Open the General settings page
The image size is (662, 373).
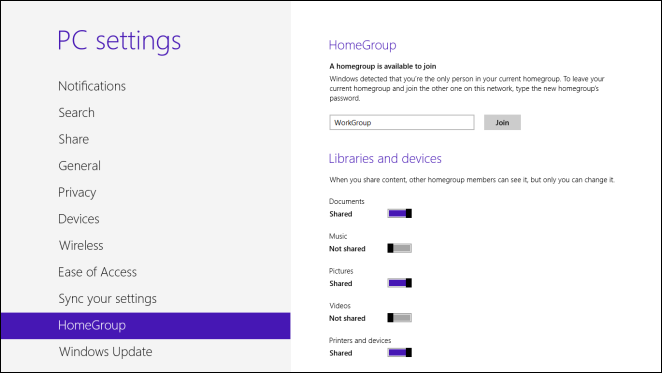coord(79,166)
